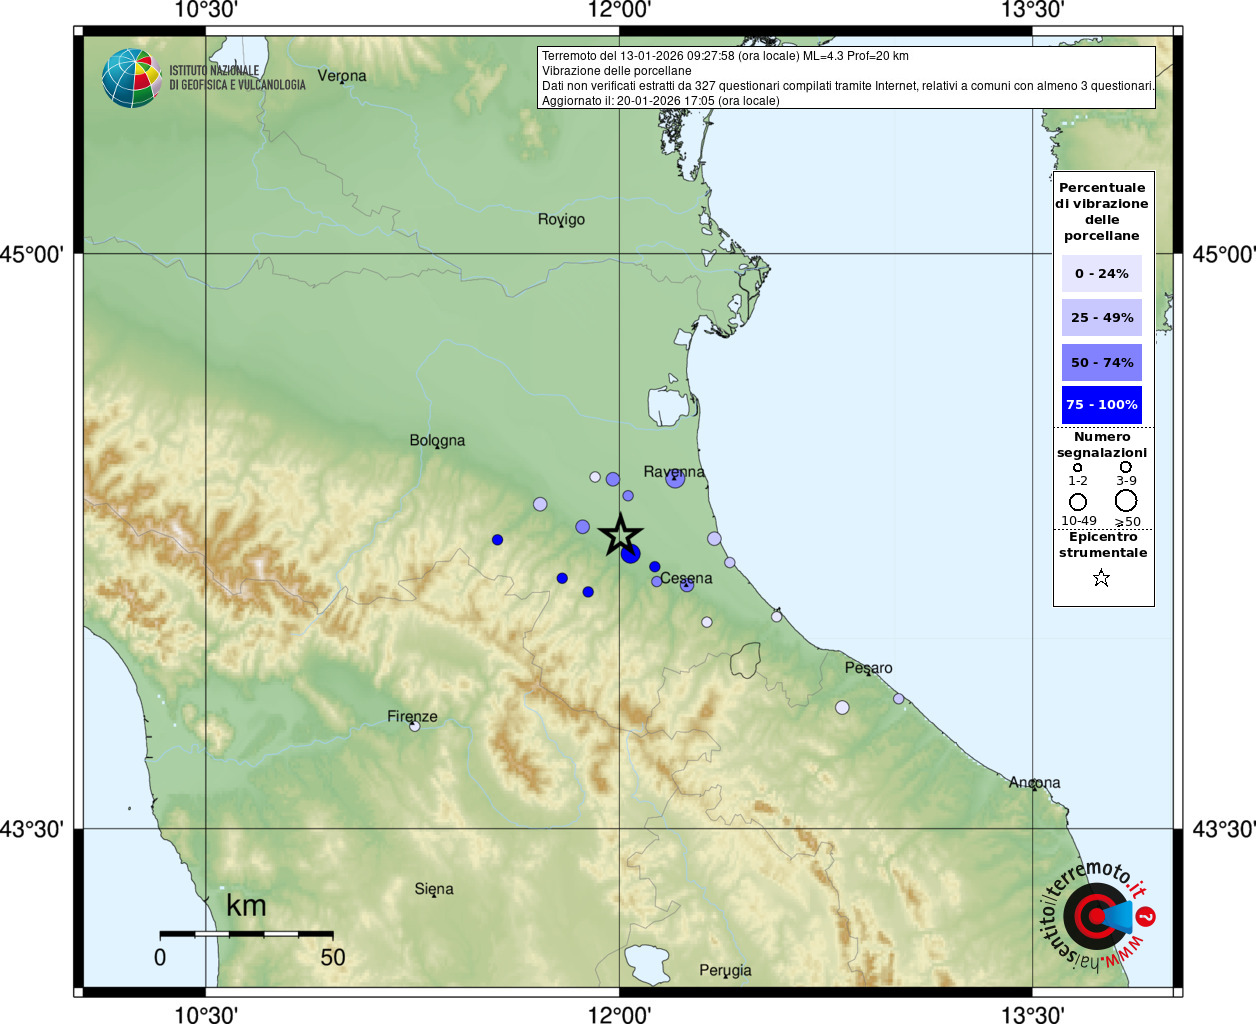
Task: Click the 'Dati non verificati' questionnaire line
Action: click(x=848, y=86)
